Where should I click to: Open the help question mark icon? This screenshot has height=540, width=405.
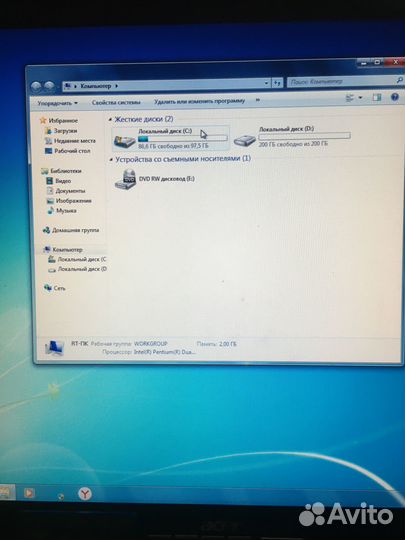[x=395, y=97]
